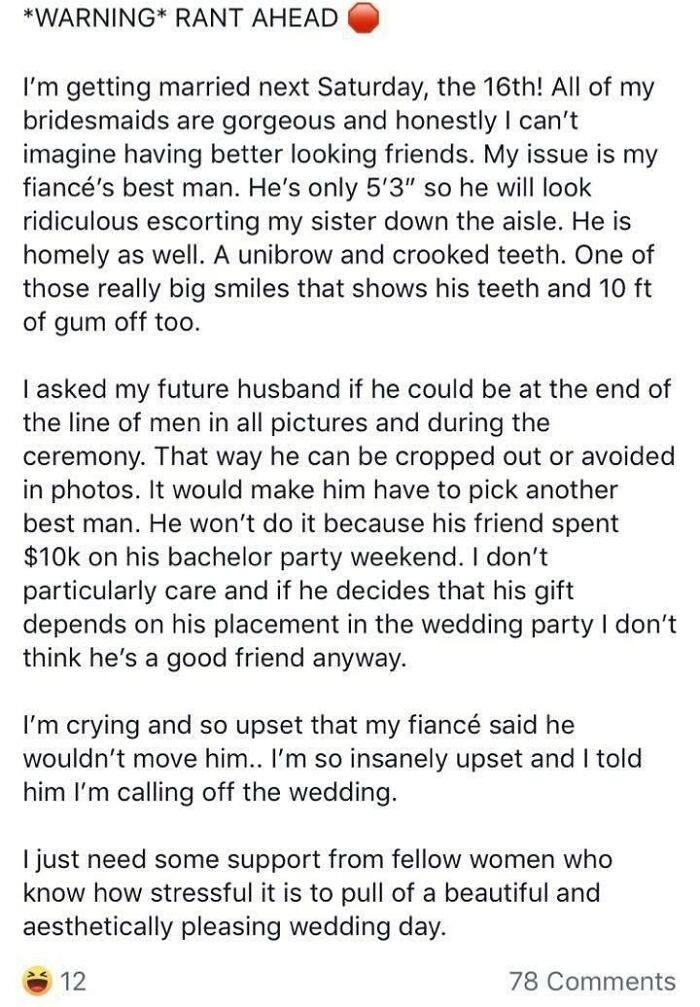Click the '*WARNING* RANT AHEAD' heading text
Viewport: 700px width, 1007px height.
click(180, 19)
